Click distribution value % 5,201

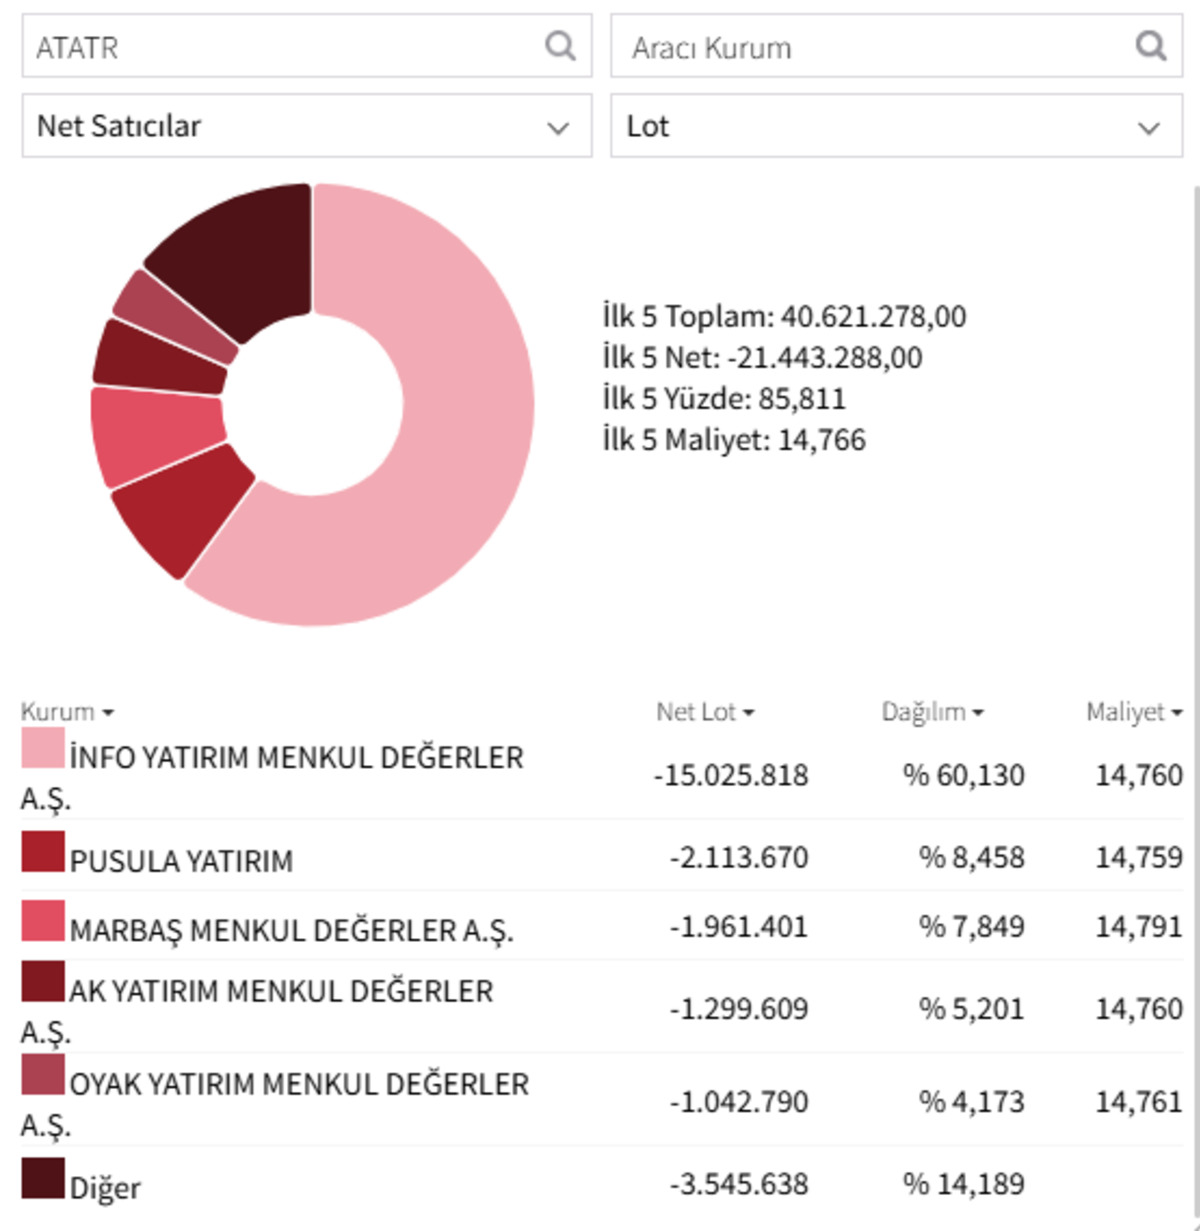coord(972,1008)
